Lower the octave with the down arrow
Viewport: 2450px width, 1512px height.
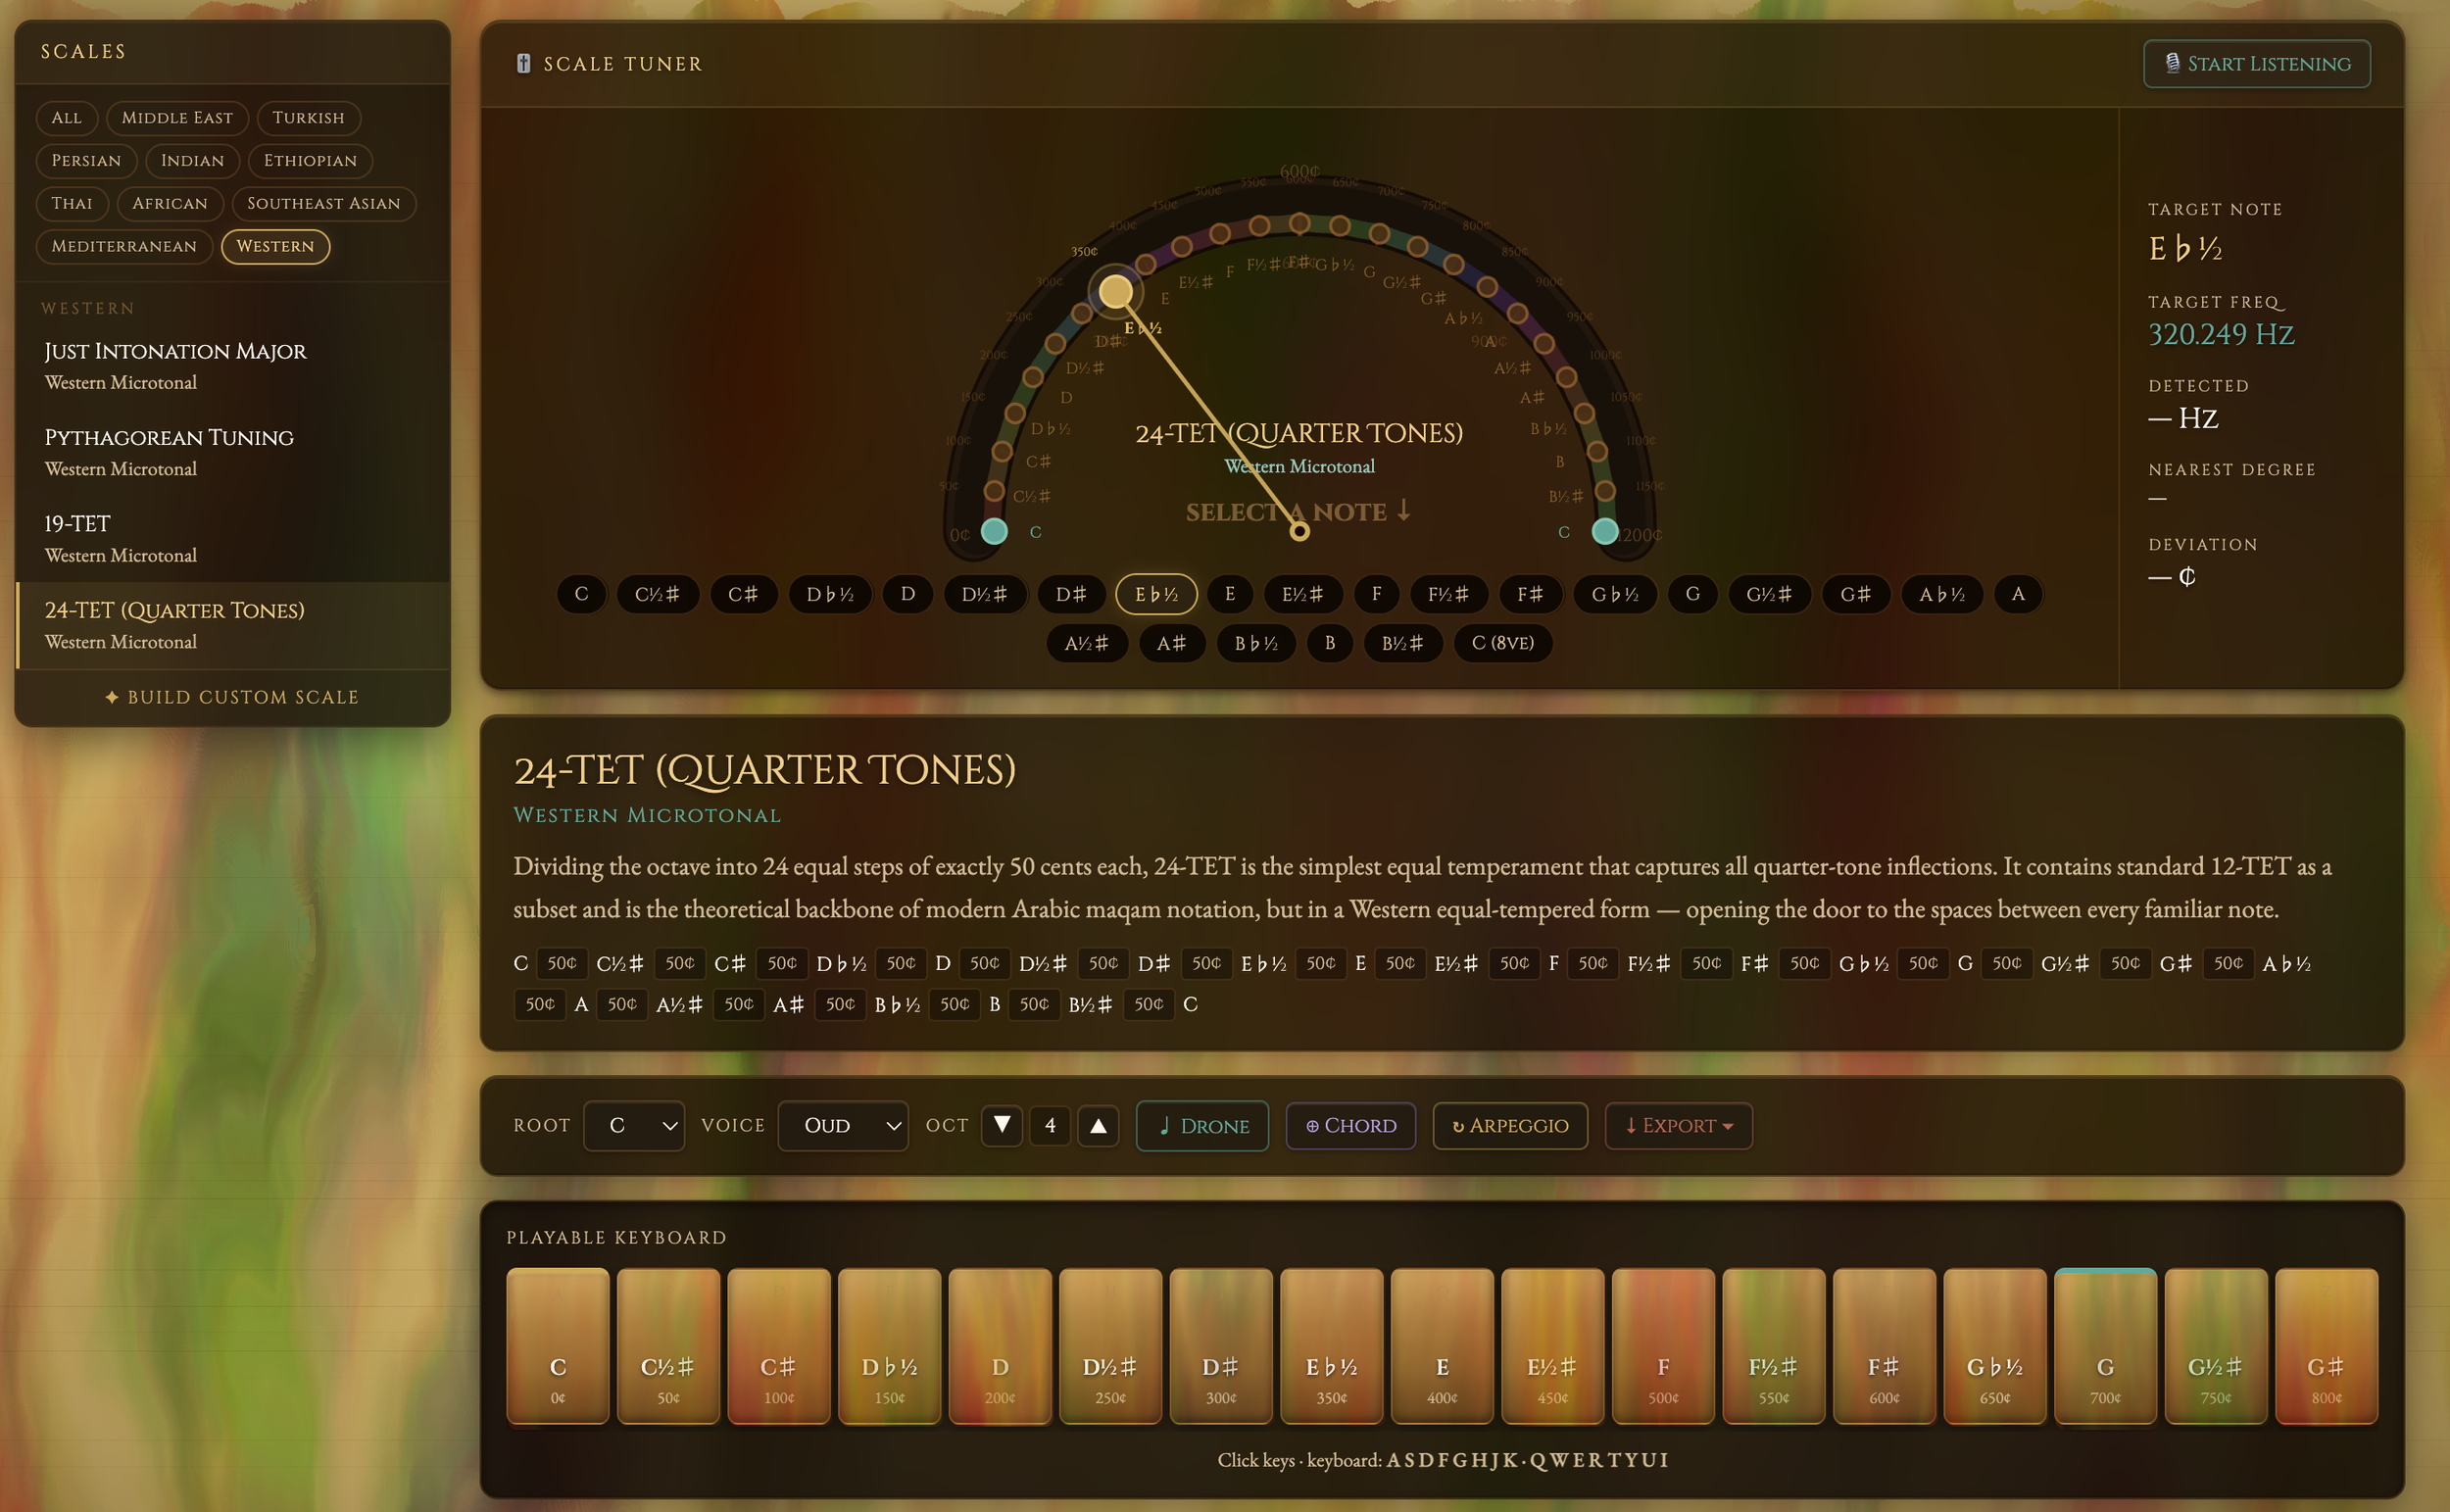pos(1001,1125)
